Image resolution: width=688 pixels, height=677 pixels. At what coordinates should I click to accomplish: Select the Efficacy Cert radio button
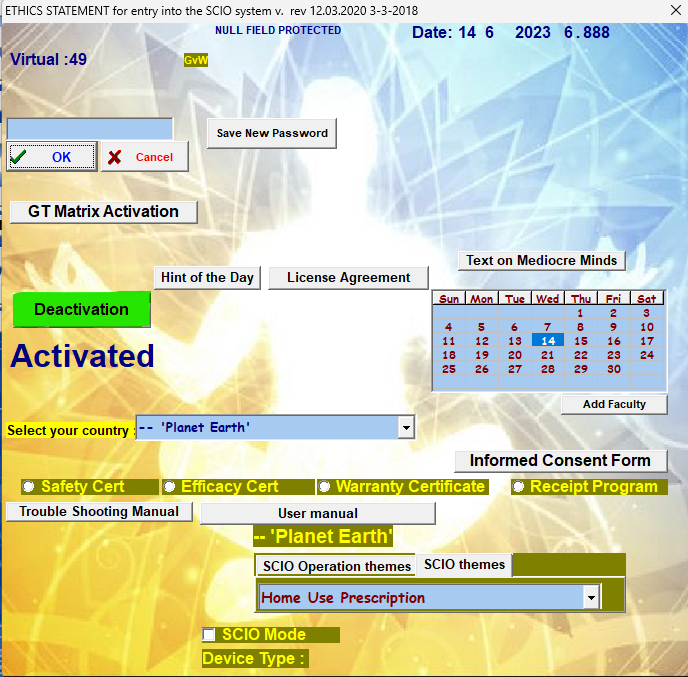tap(169, 487)
